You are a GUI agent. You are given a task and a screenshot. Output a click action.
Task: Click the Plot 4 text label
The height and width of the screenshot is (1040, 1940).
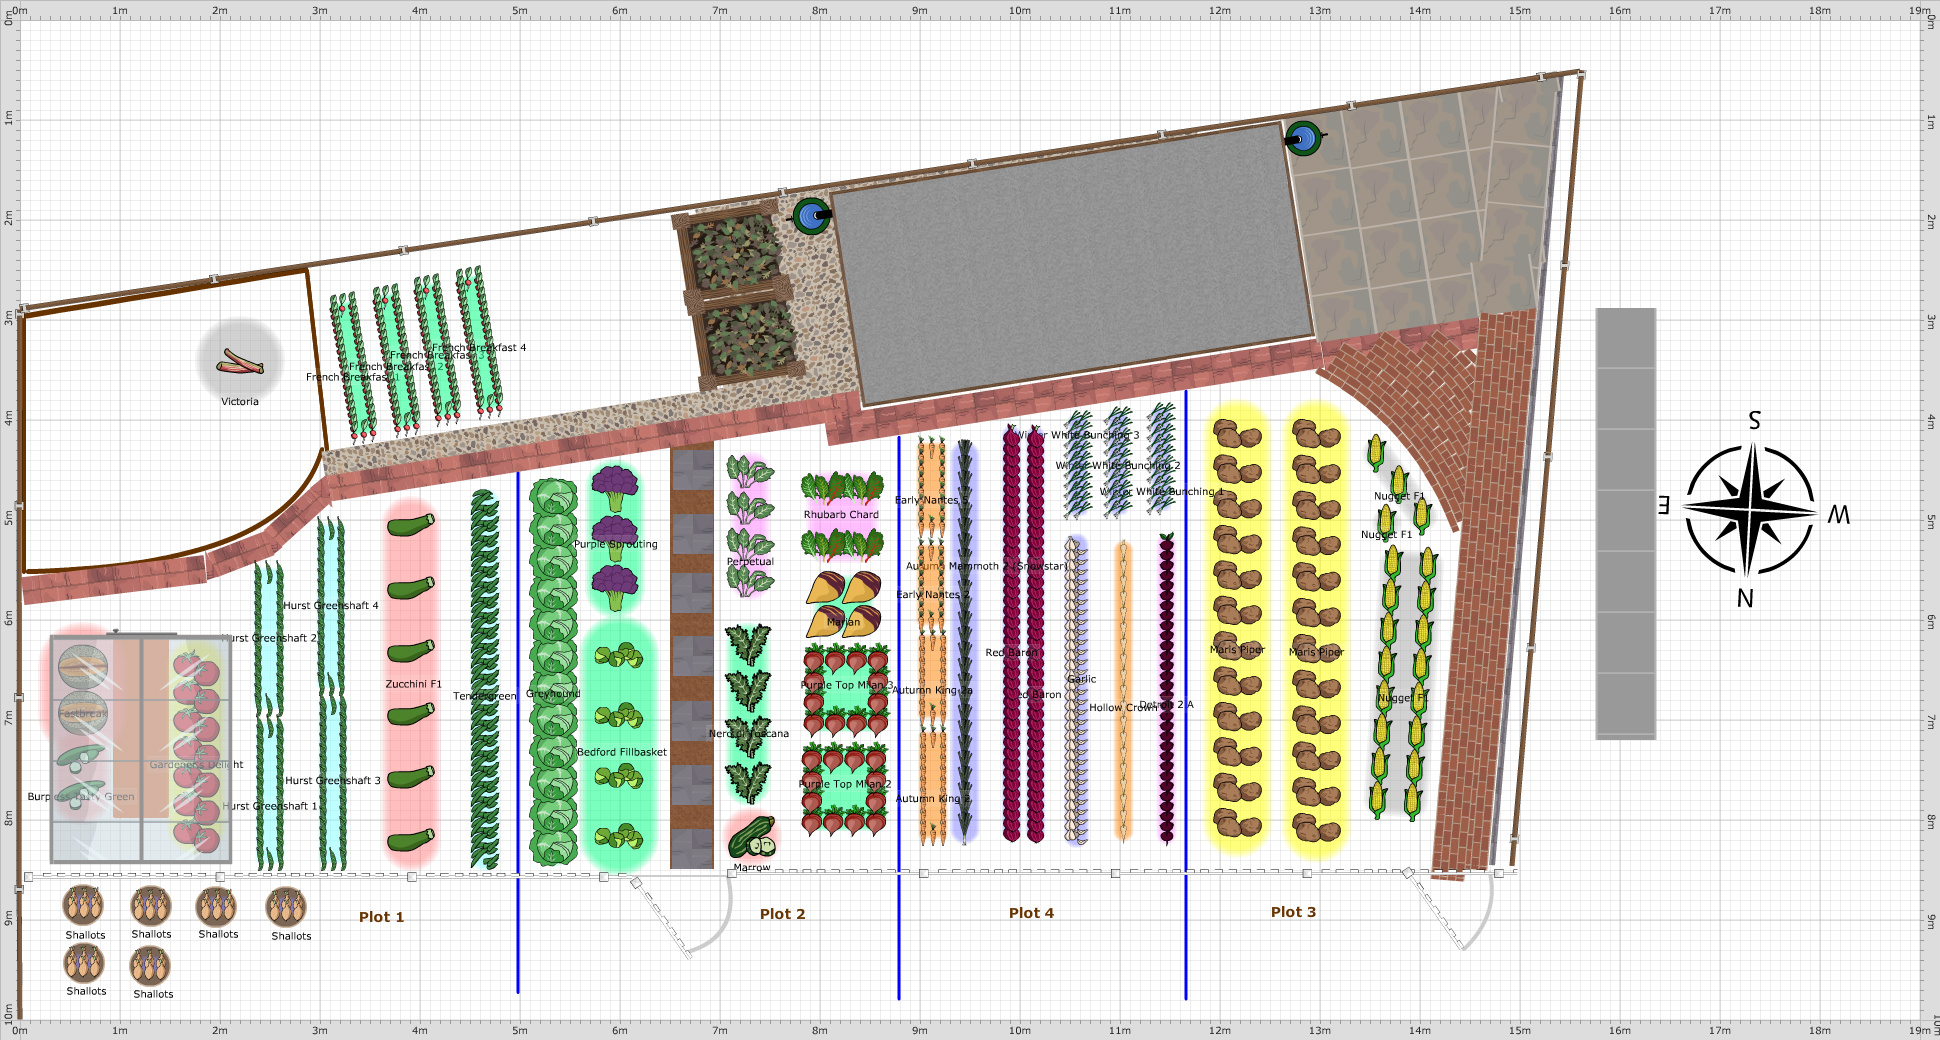[1032, 912]
